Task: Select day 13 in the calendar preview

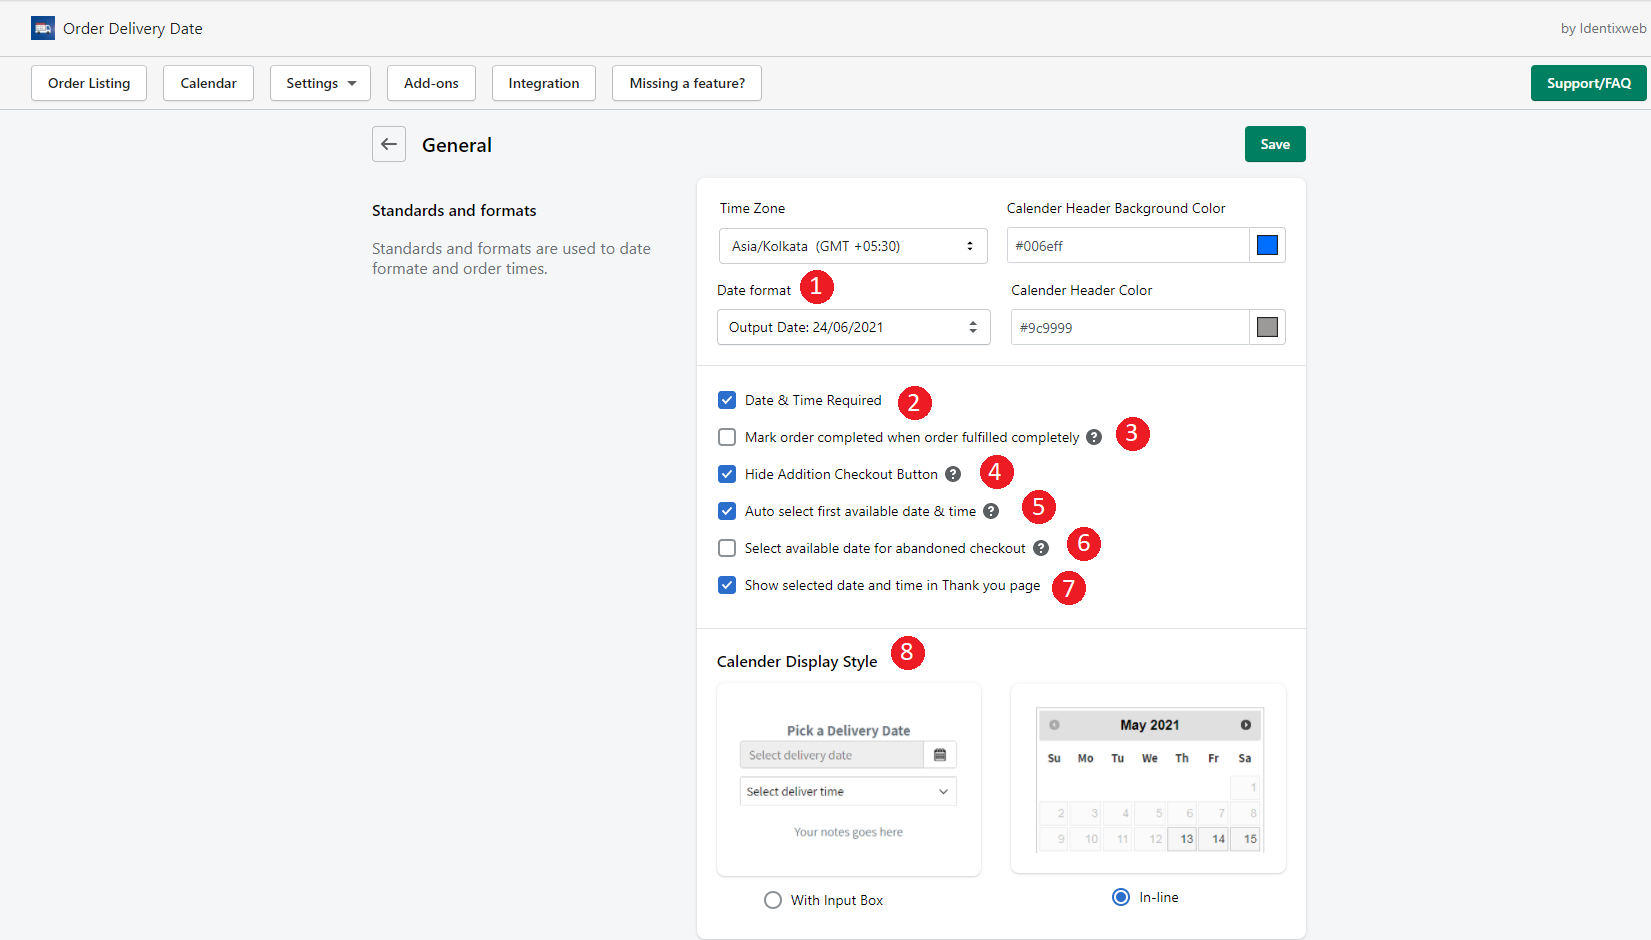Action: pos(1184,839)
